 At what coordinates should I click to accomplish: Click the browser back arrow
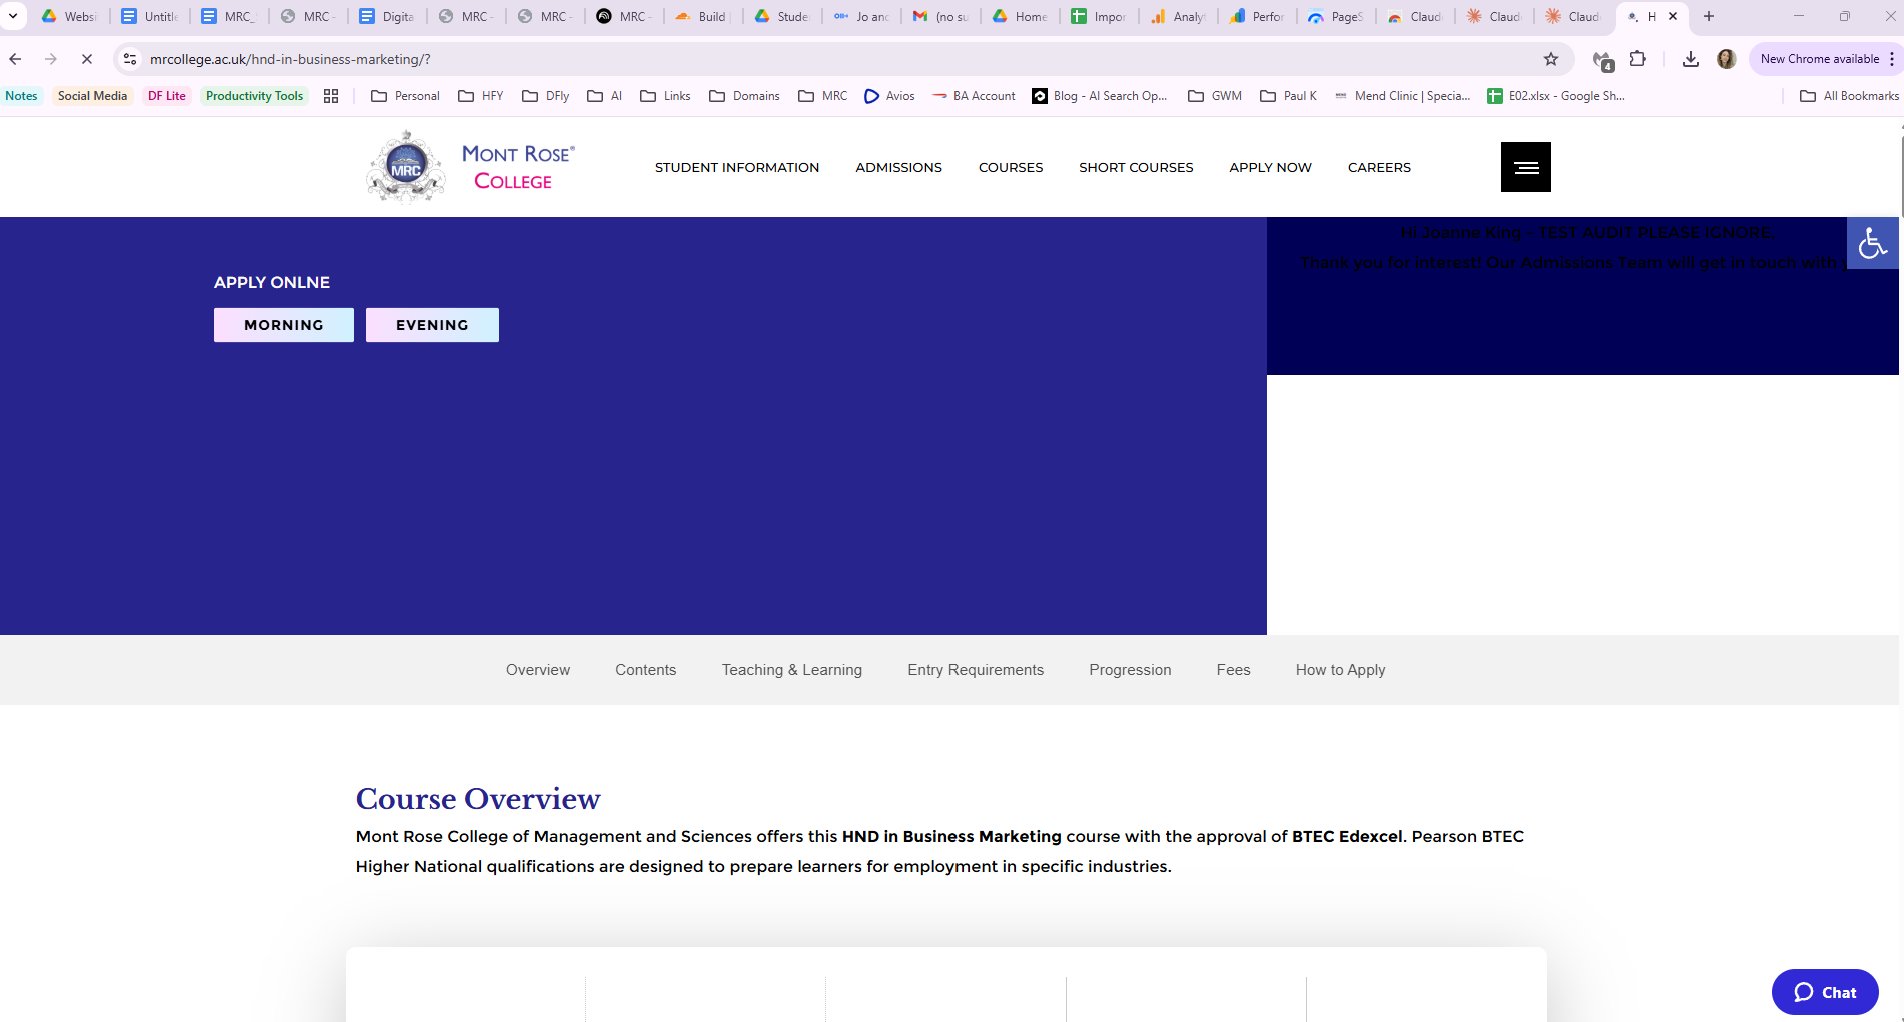pyautogui.click(x=14, y=59)
